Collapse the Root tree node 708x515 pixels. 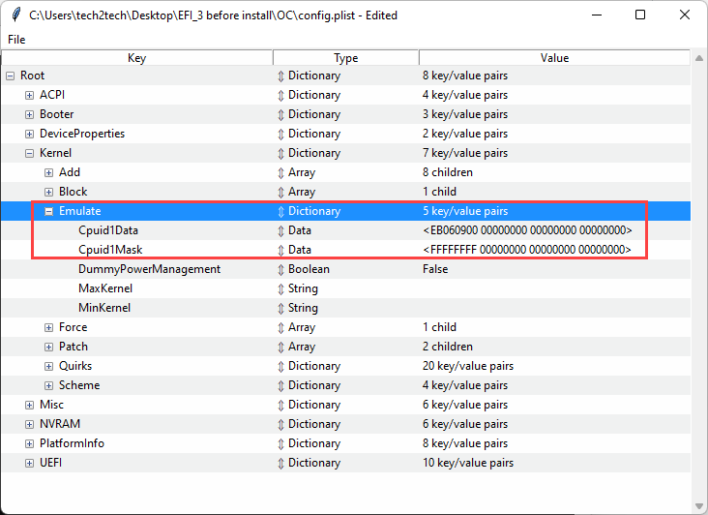[x=10, y=76]
